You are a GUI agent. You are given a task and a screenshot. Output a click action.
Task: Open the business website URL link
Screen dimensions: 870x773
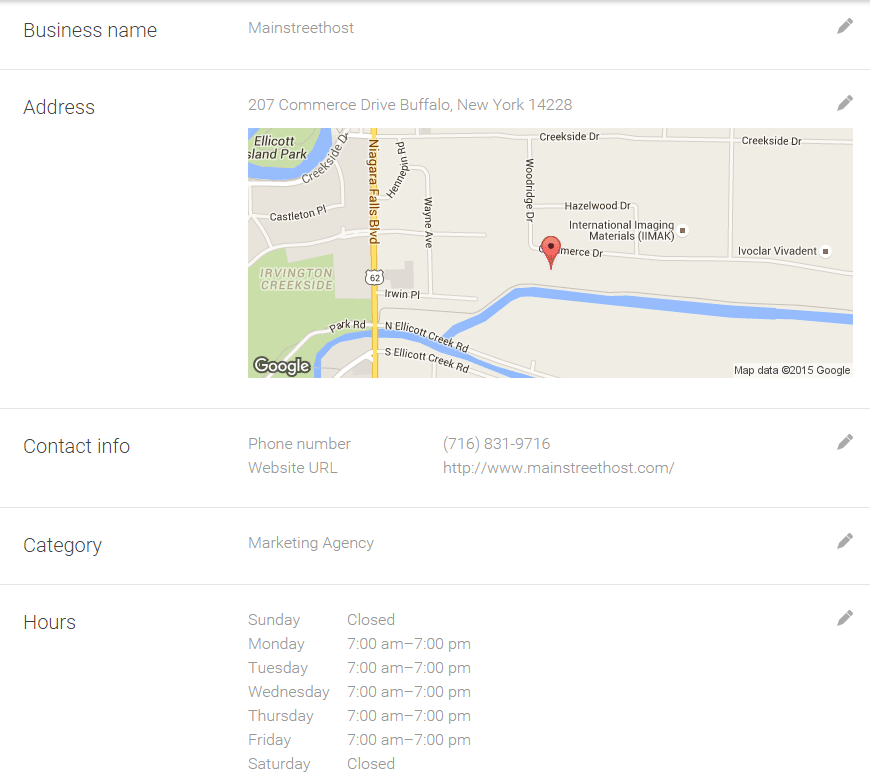pyautogui.click(x=558, y=467)
